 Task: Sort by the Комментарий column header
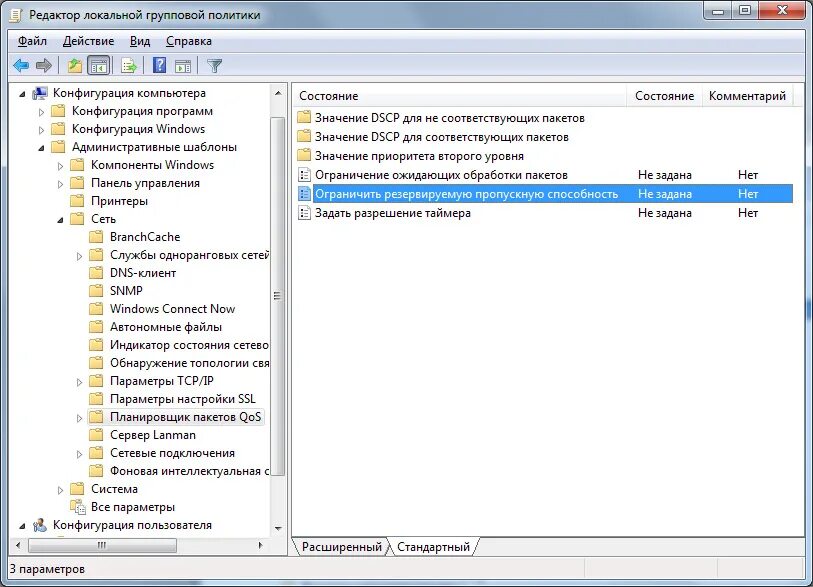tap(747, 96)
